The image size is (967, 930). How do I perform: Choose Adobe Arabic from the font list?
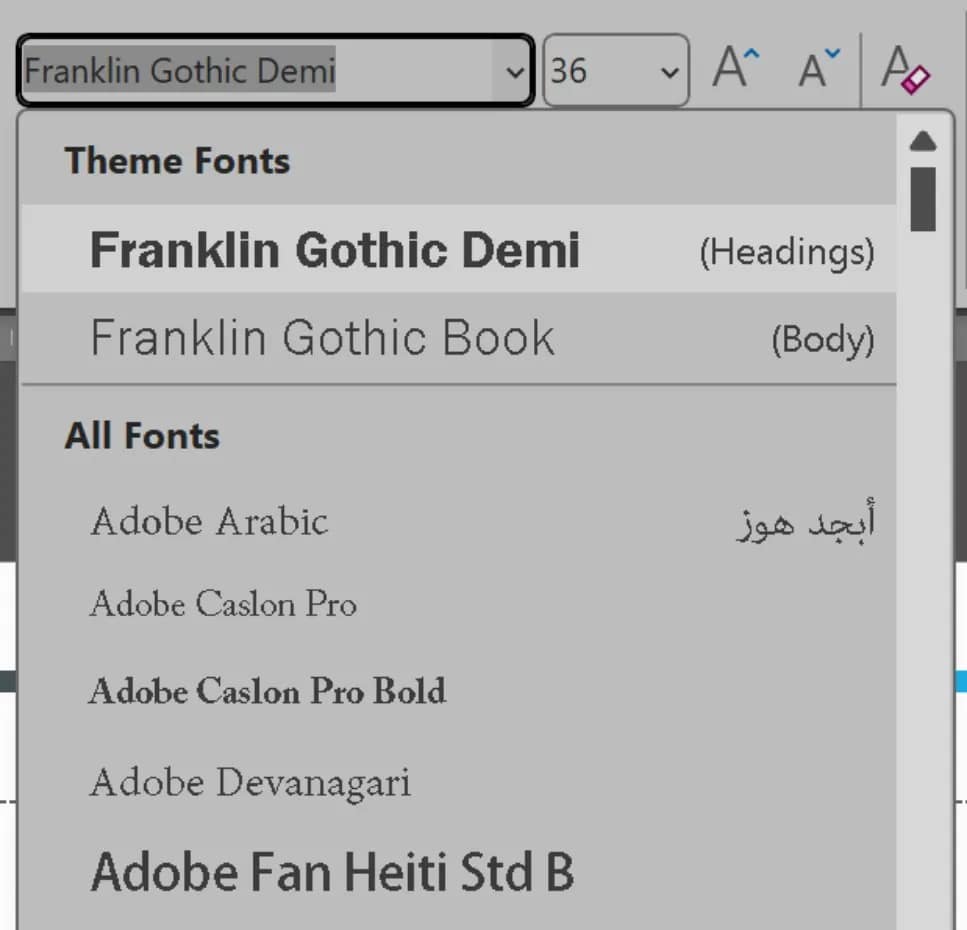[x=209, y=521]
